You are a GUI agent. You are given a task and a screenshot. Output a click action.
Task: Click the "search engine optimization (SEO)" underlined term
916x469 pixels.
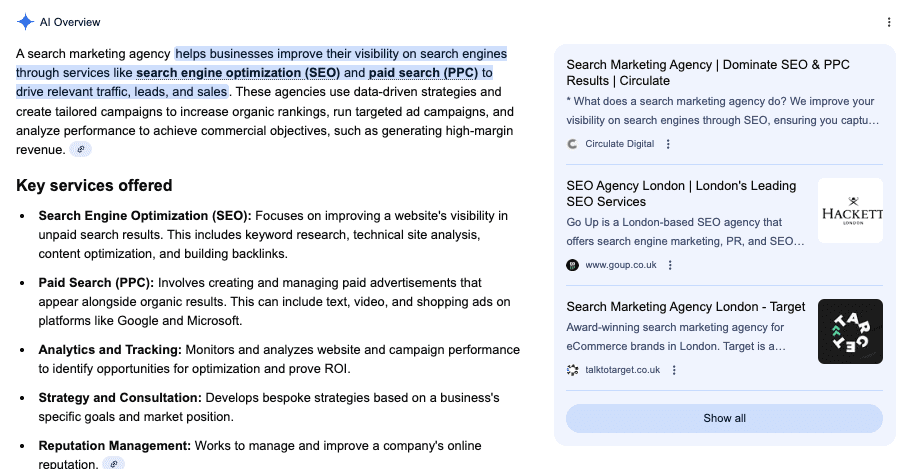pyautogui.click(x=238, y=73)
